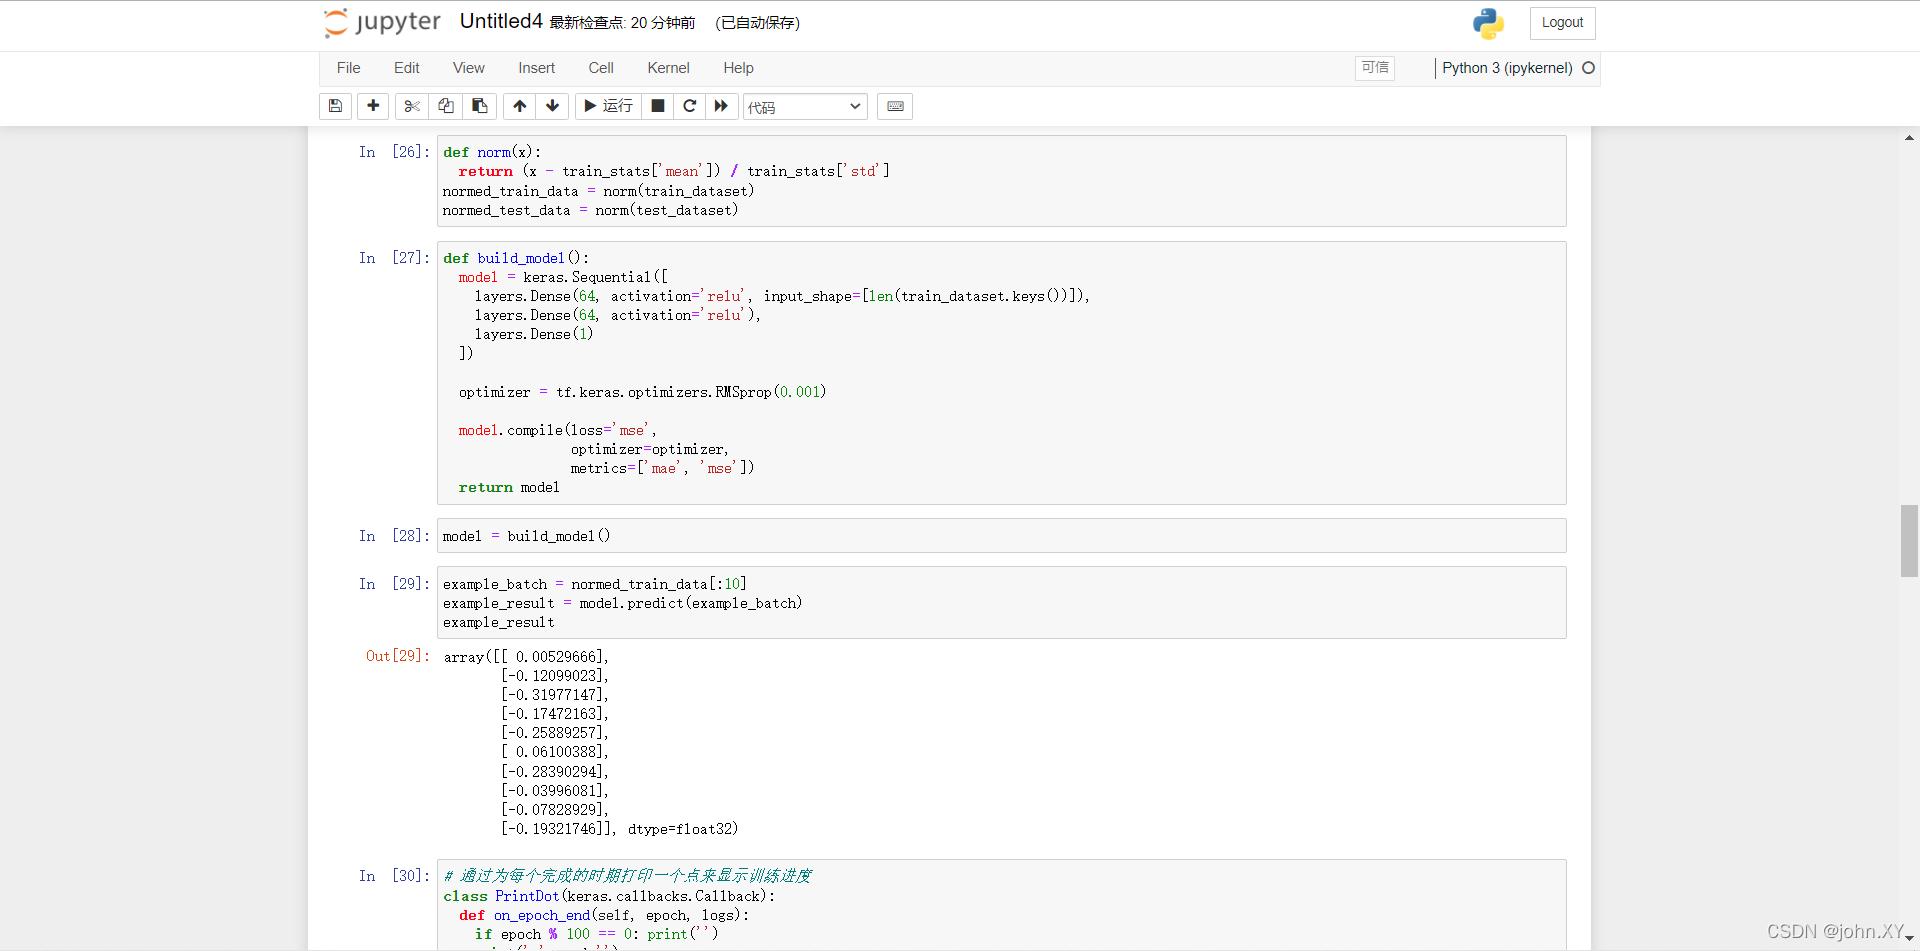
Task: Paste cells below icon
Action: (x=480, y=106)
